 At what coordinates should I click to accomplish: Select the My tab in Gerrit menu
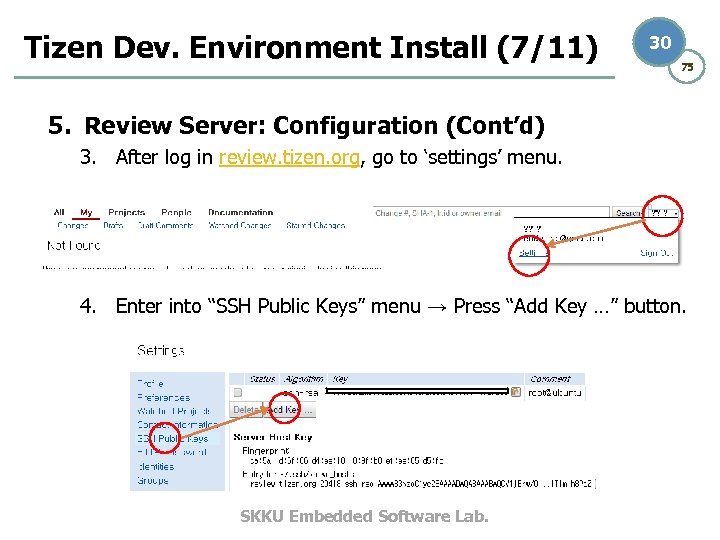click(86, 212)
